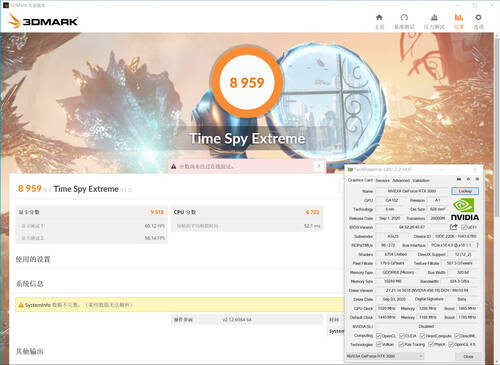Dismiss the pink warning banner arrow
This screenshot has height=365, width=500.
[319, 166]
